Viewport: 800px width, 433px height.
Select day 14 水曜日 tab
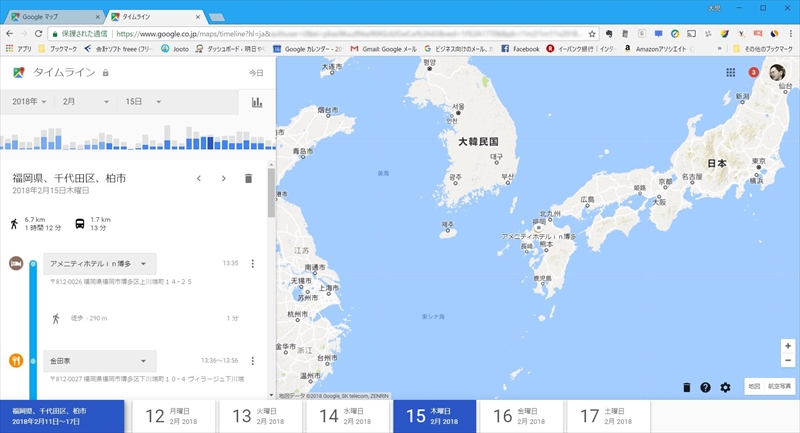coord(347,417)
